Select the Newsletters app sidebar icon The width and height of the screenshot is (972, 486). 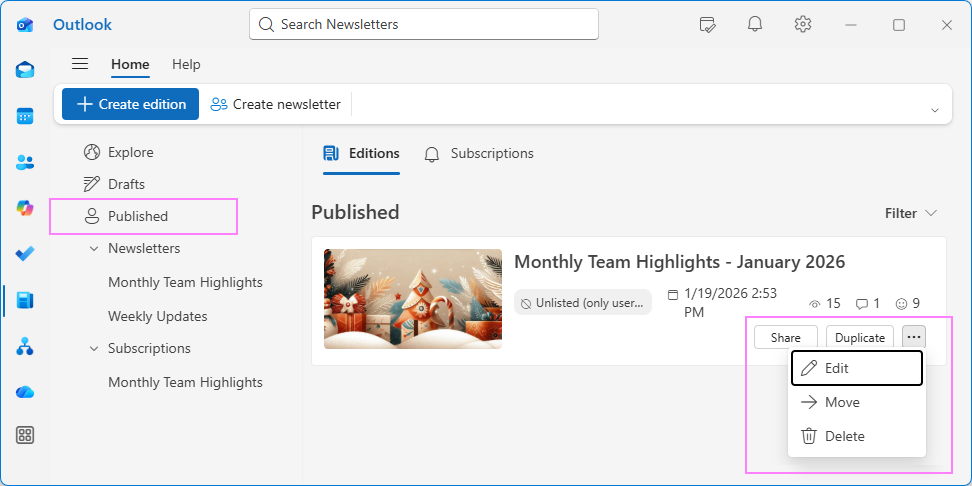tap(25, 301)
